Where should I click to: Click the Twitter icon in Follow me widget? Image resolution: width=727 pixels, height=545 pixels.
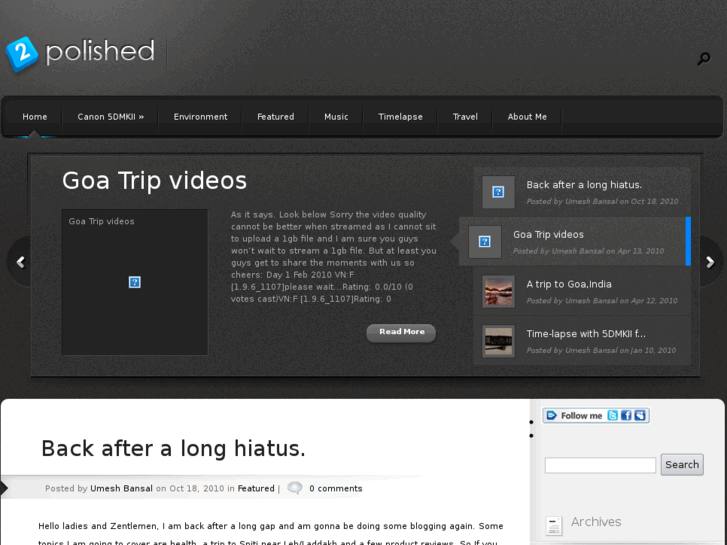point(612,415)
